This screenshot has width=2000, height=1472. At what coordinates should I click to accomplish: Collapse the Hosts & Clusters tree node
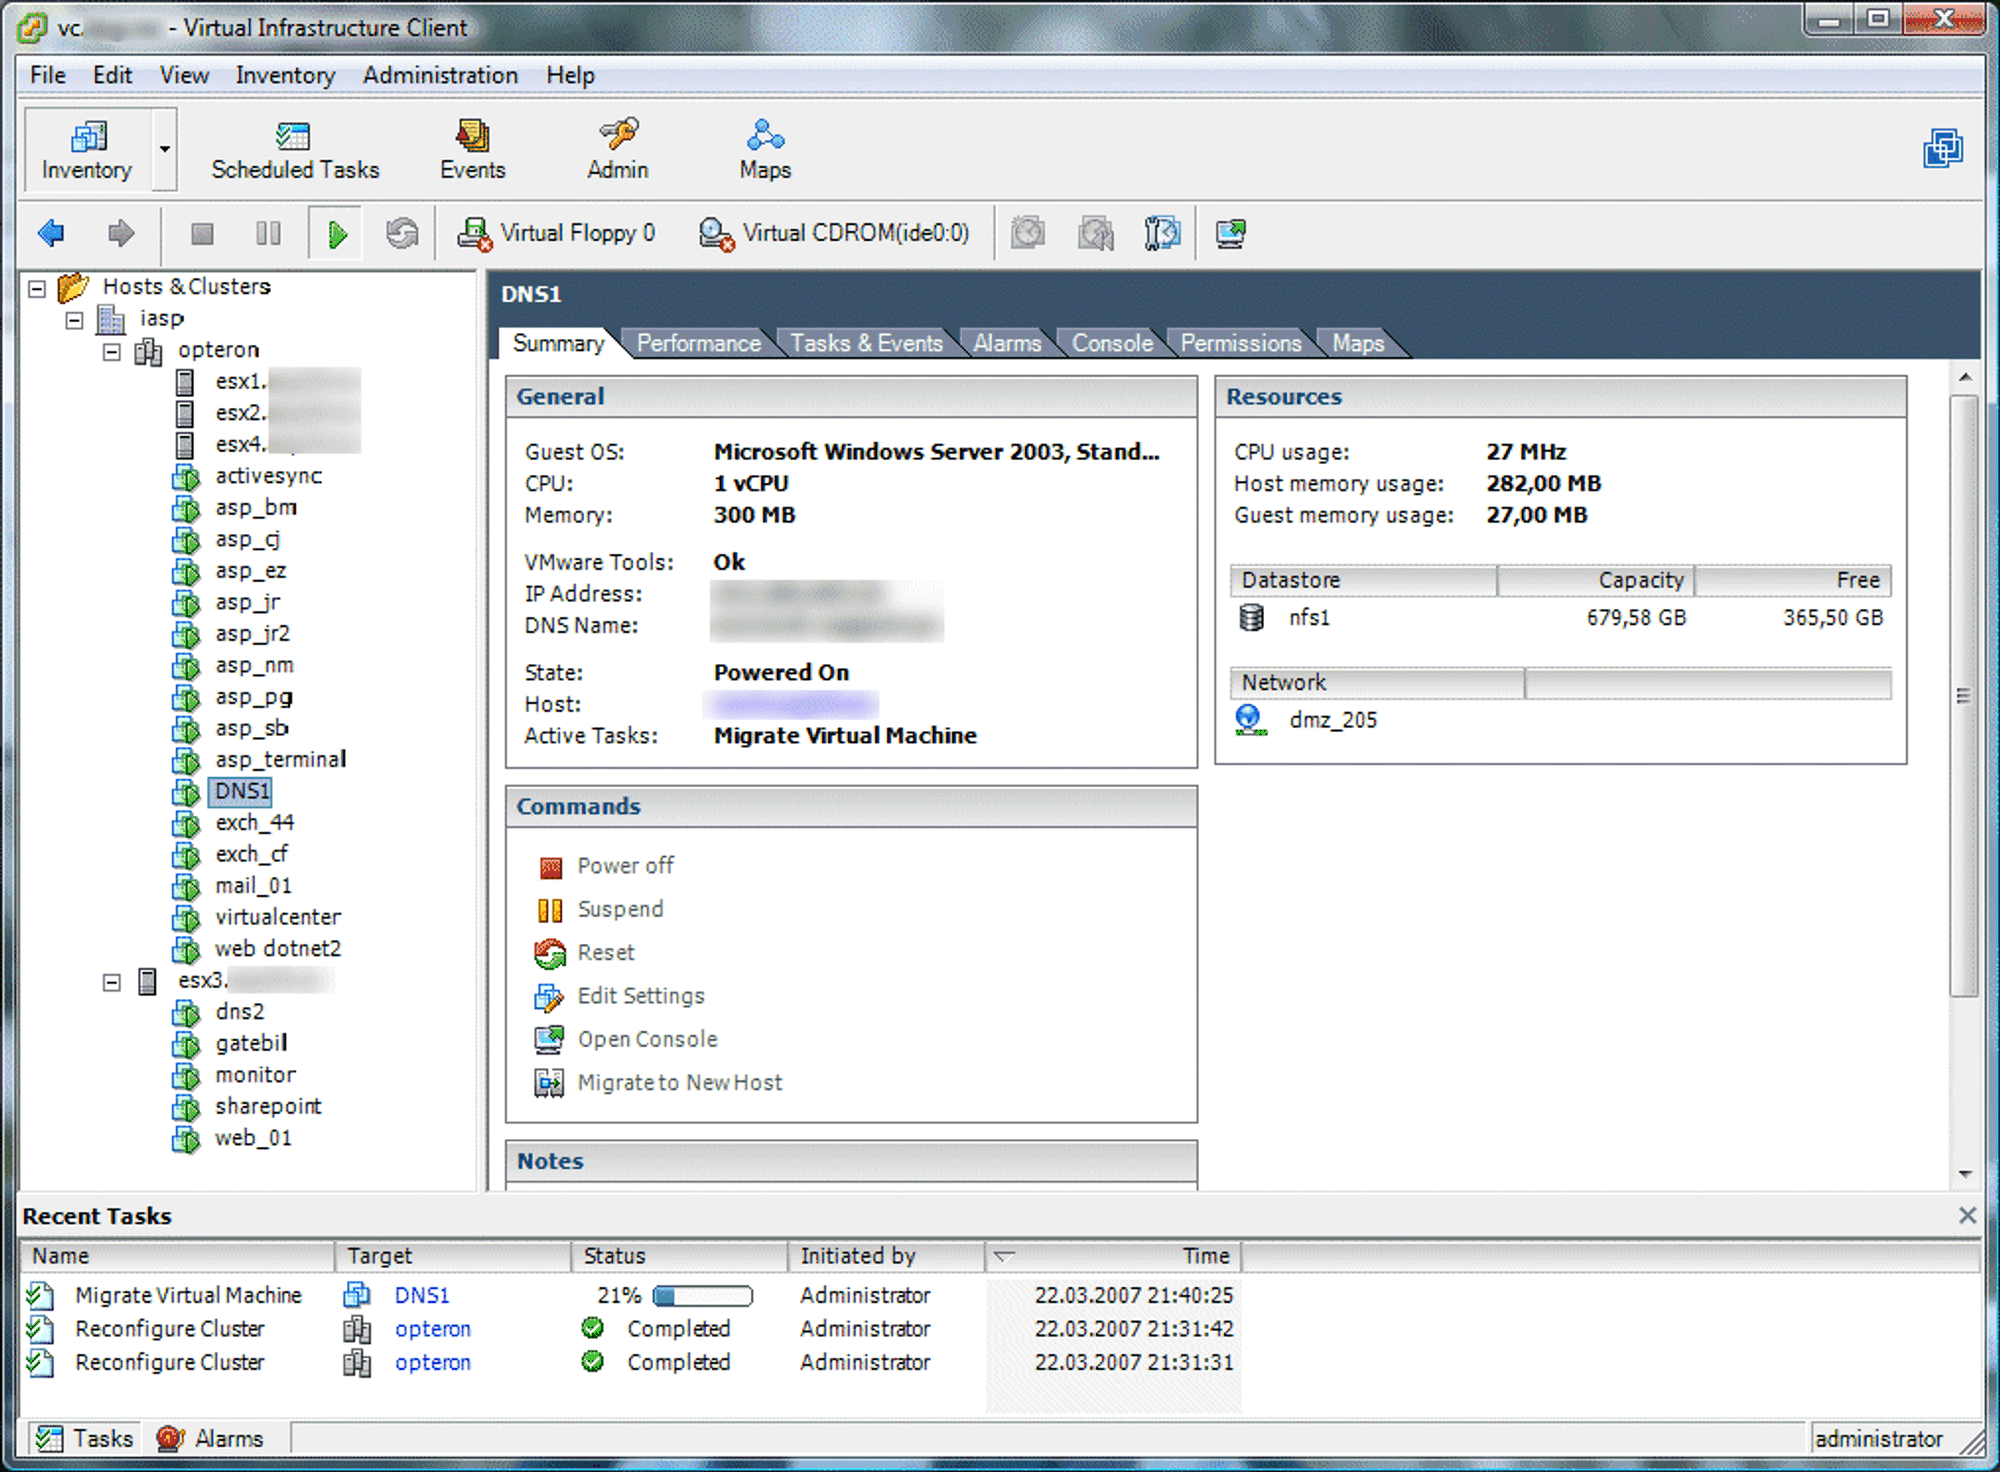coord(37,289)
